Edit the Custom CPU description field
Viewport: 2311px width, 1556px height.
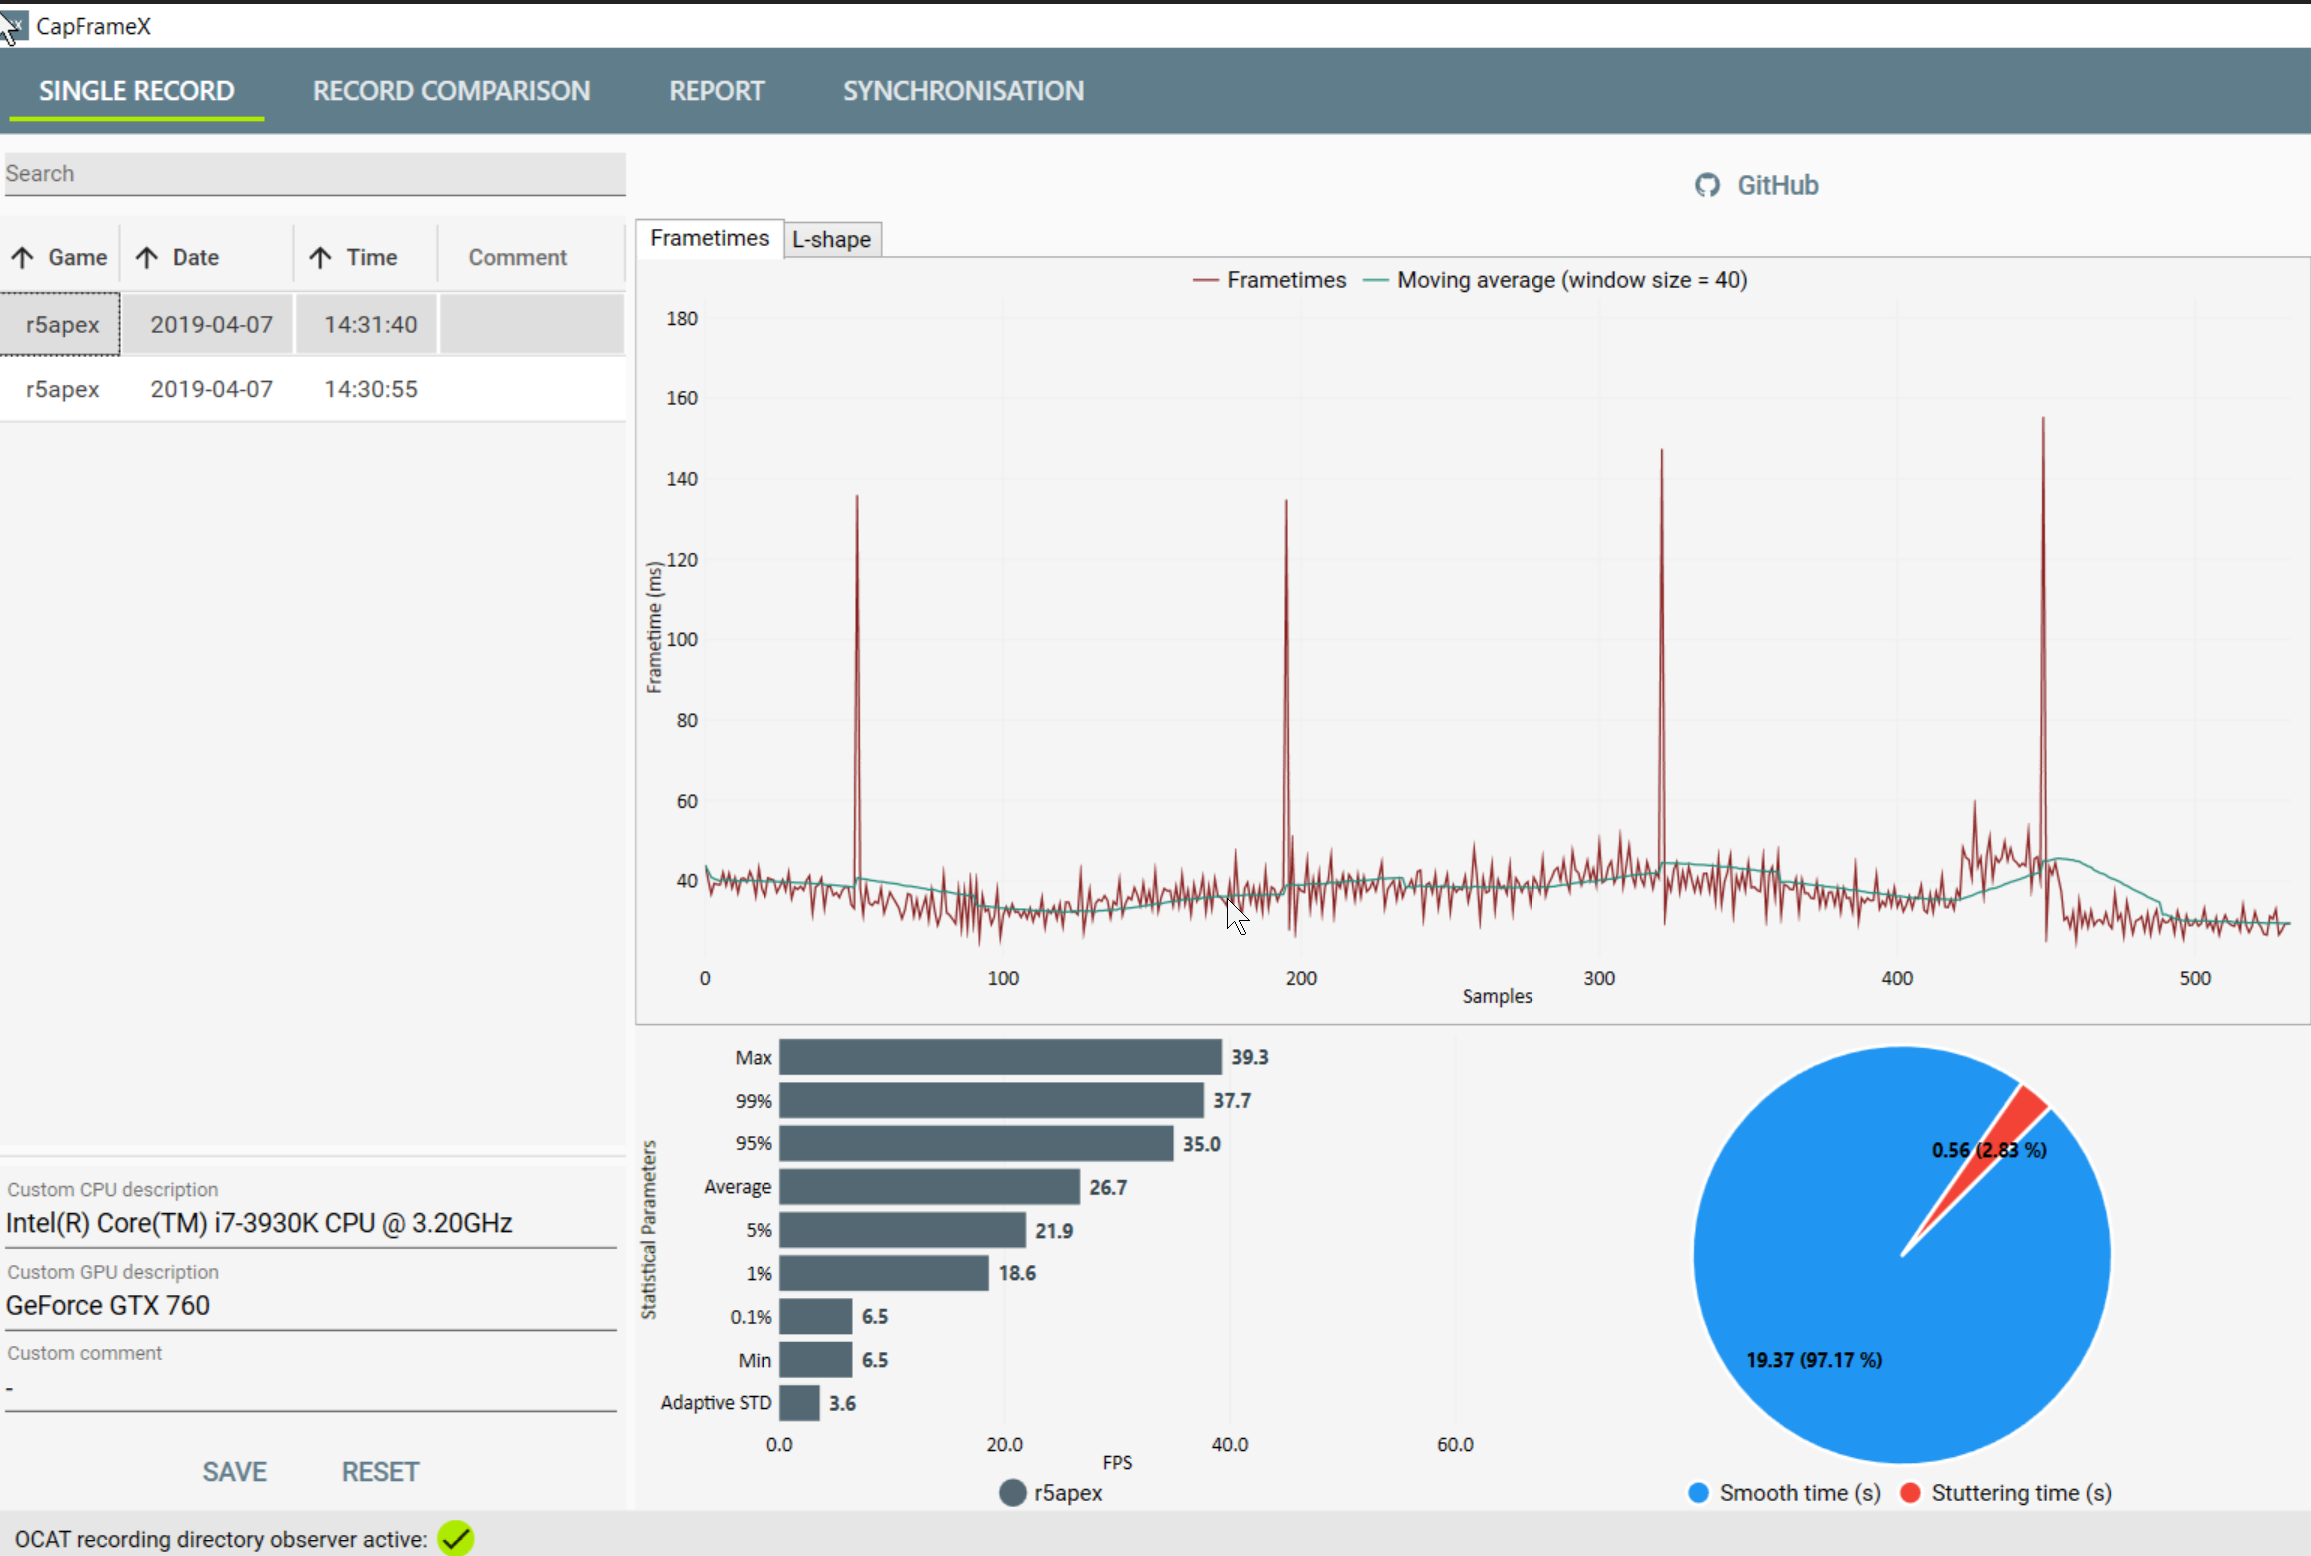pos(311,1223)
